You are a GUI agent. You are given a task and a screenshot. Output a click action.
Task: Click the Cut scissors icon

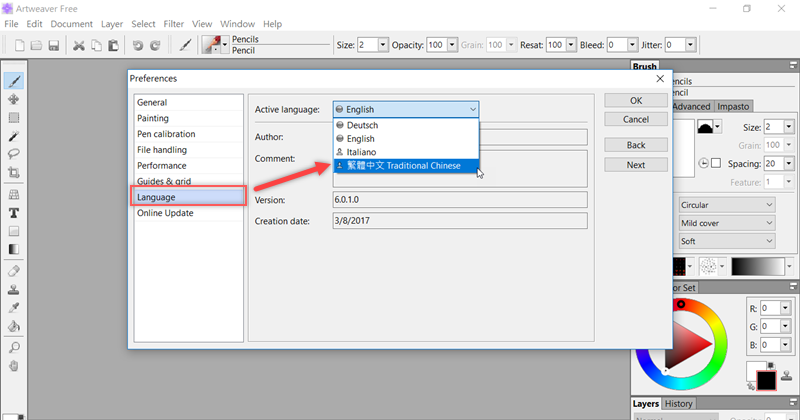(77, 45)
